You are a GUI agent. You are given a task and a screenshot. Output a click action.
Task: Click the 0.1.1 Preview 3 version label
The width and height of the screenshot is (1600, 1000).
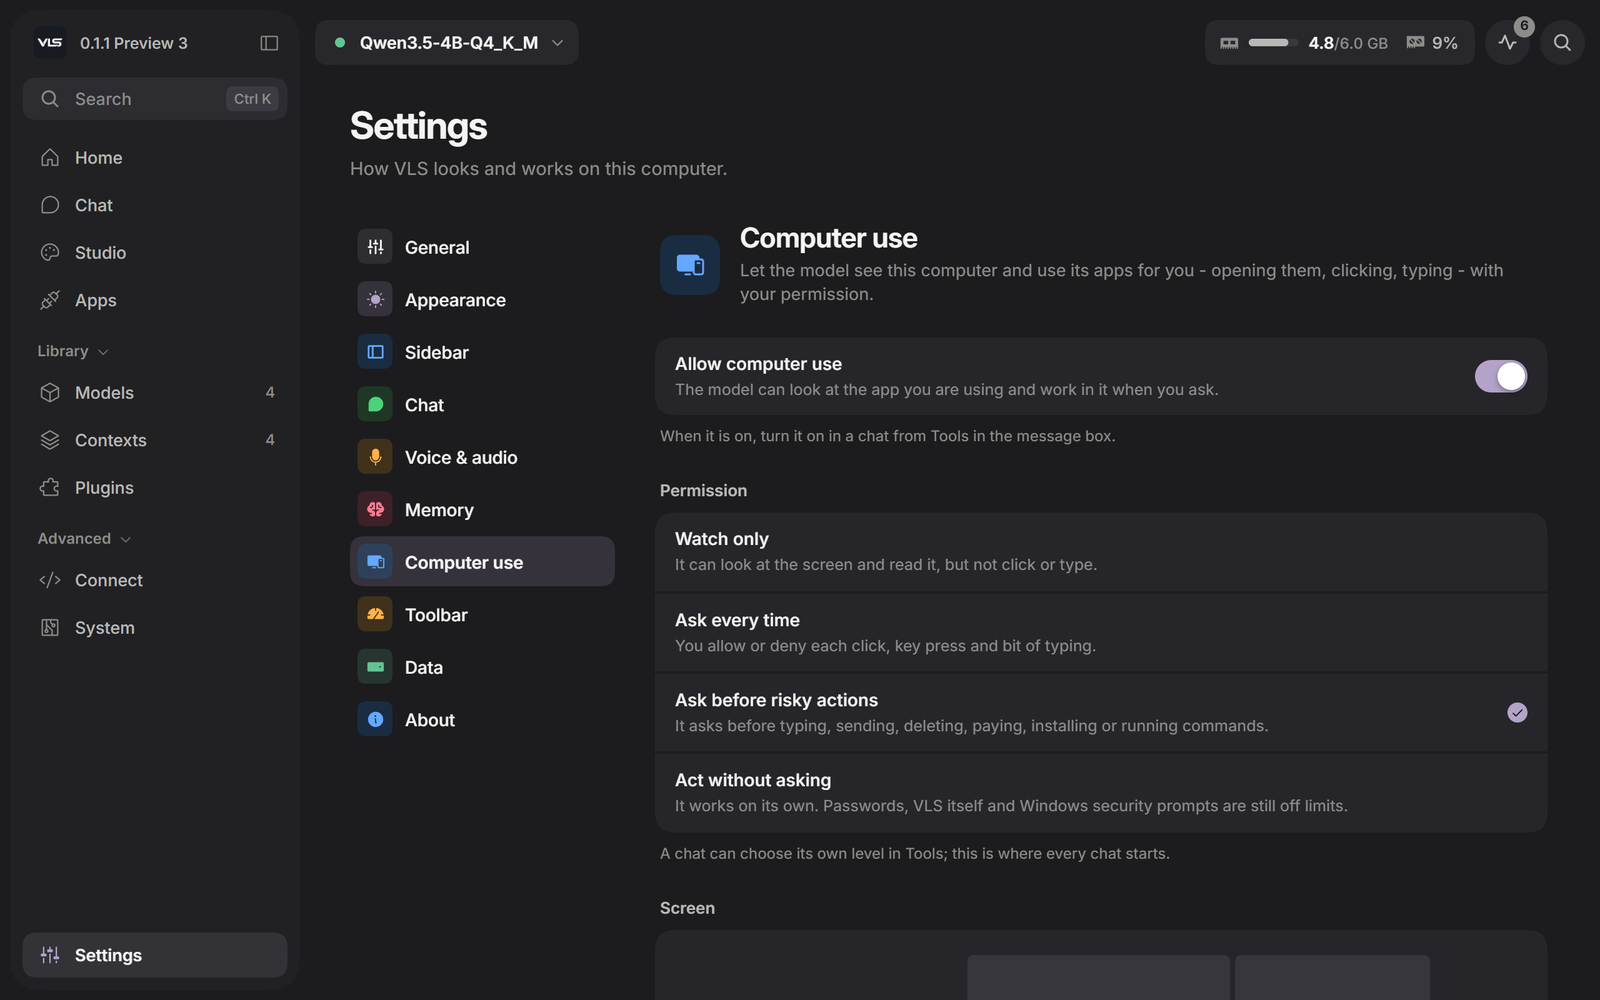pos(134,43)
